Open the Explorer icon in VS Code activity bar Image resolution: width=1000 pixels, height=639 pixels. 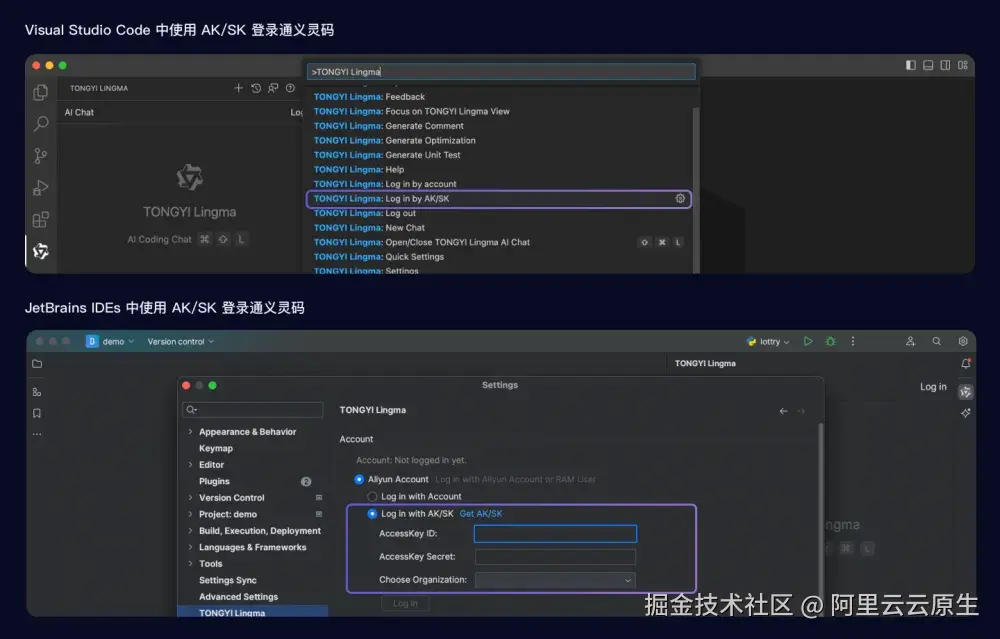pyautogui.click(x=41, y=92)
